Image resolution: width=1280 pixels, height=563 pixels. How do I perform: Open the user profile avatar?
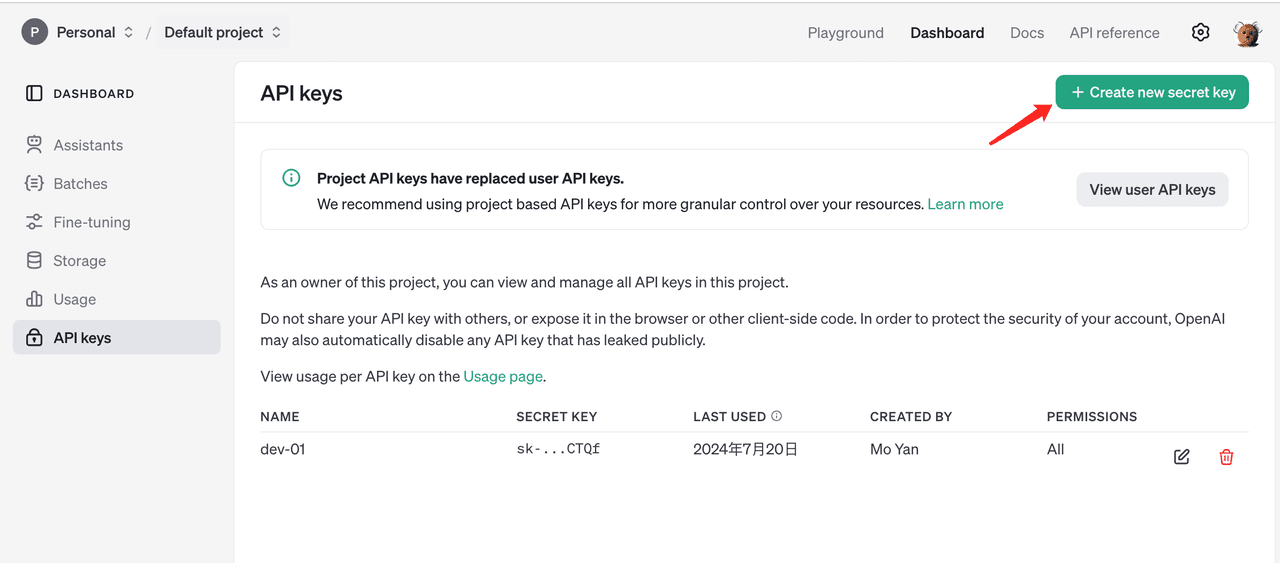[x=1247, y=33]
